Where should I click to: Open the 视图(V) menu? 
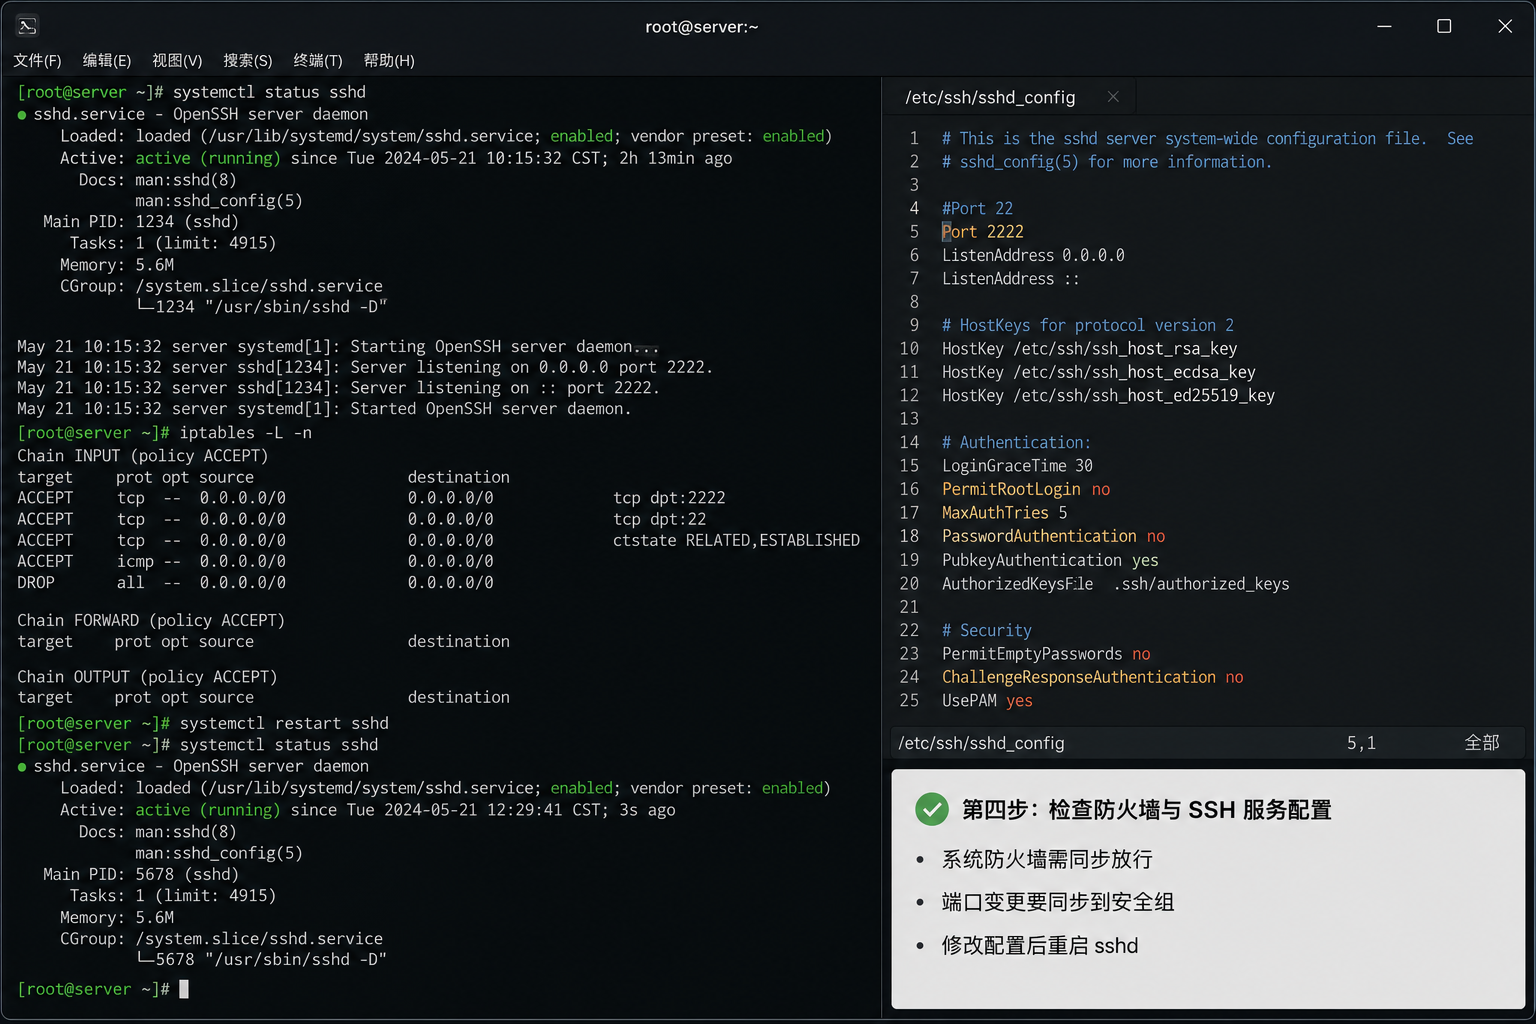click(x=177, y=61)
